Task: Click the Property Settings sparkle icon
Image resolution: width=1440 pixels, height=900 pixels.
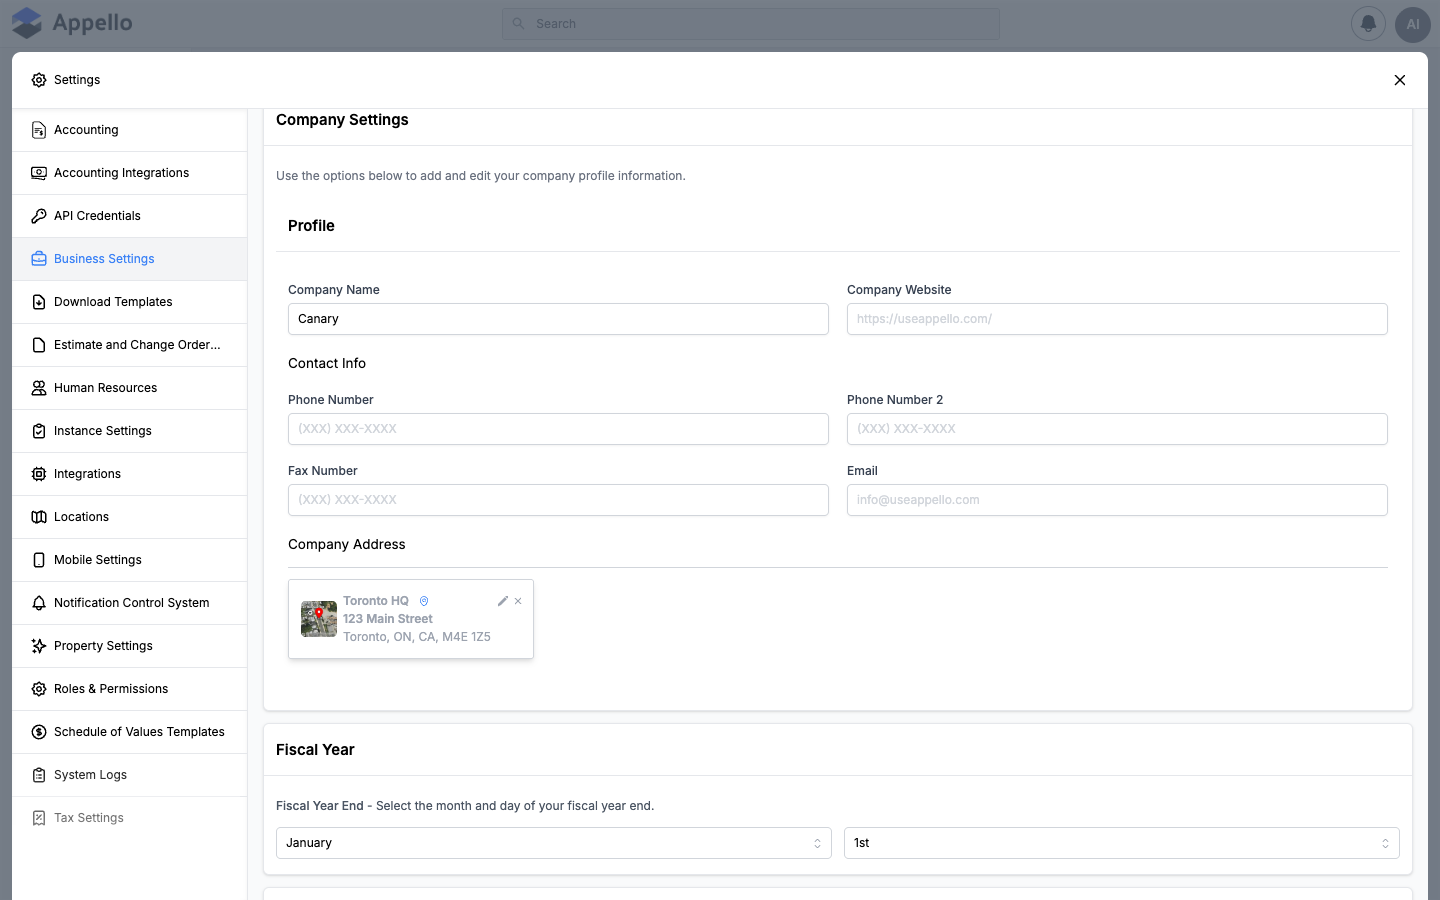Action: pos(39,646)
